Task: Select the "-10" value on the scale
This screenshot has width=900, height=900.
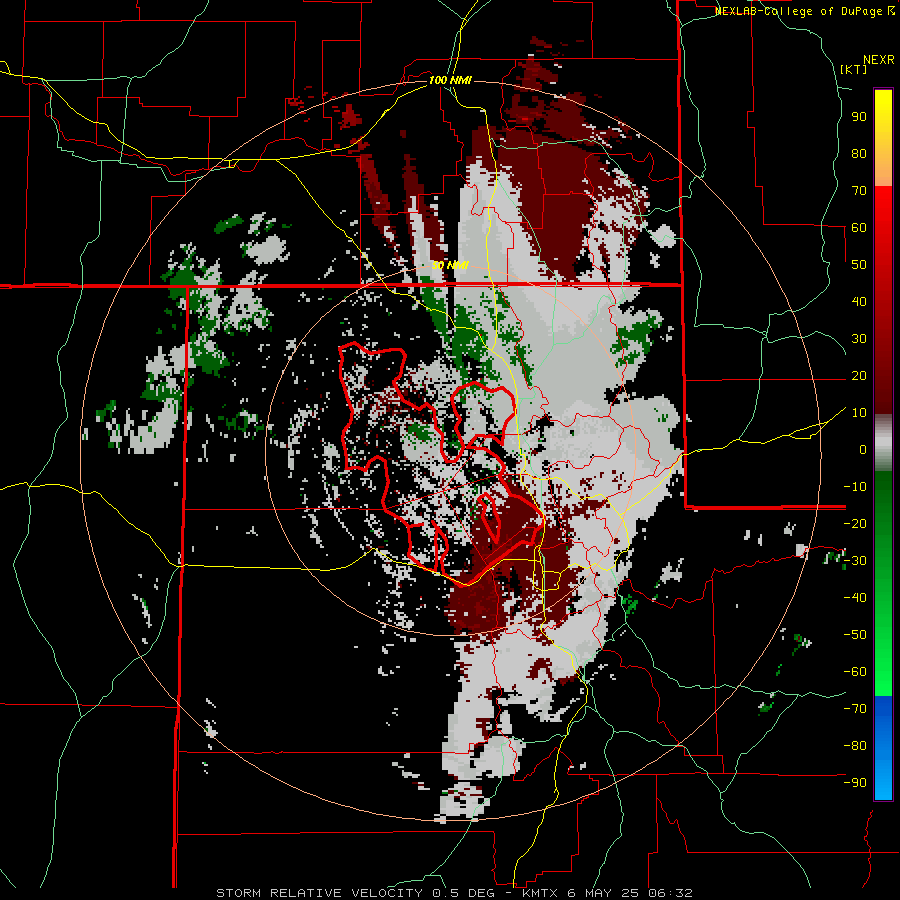Action: point(855,487)
